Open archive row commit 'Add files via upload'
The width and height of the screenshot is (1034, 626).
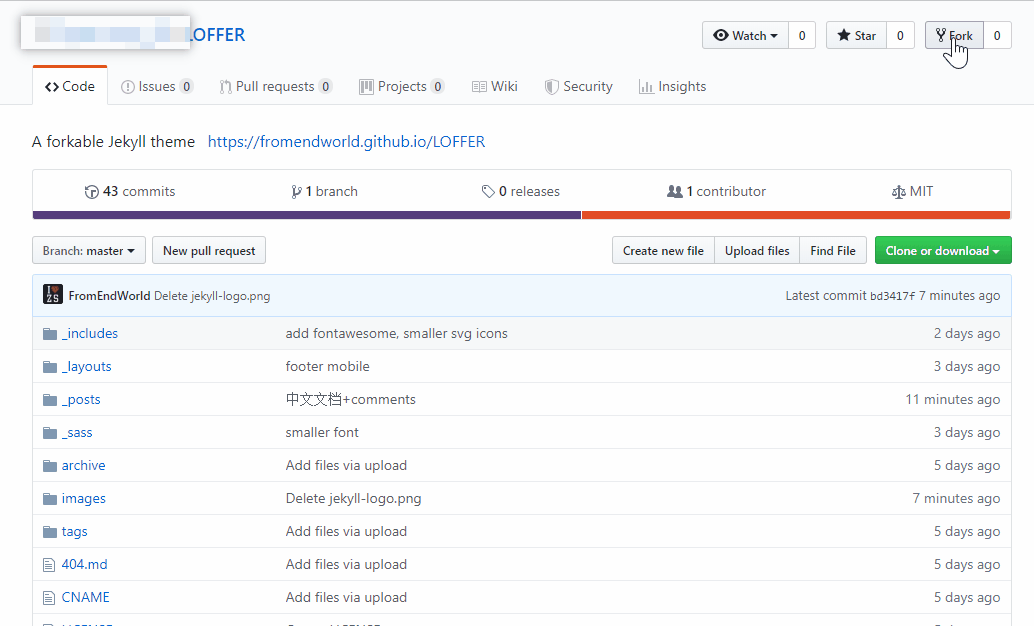pos(346,466)
